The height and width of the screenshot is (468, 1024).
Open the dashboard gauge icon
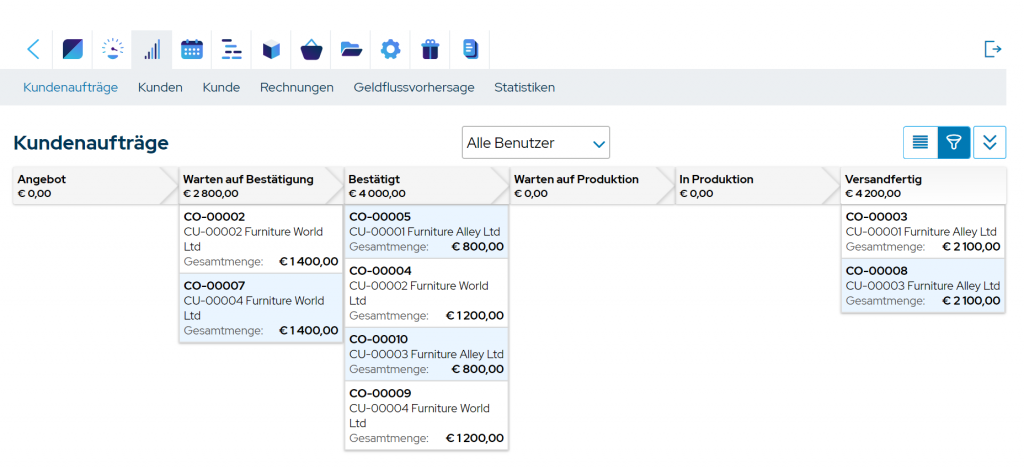113,49
